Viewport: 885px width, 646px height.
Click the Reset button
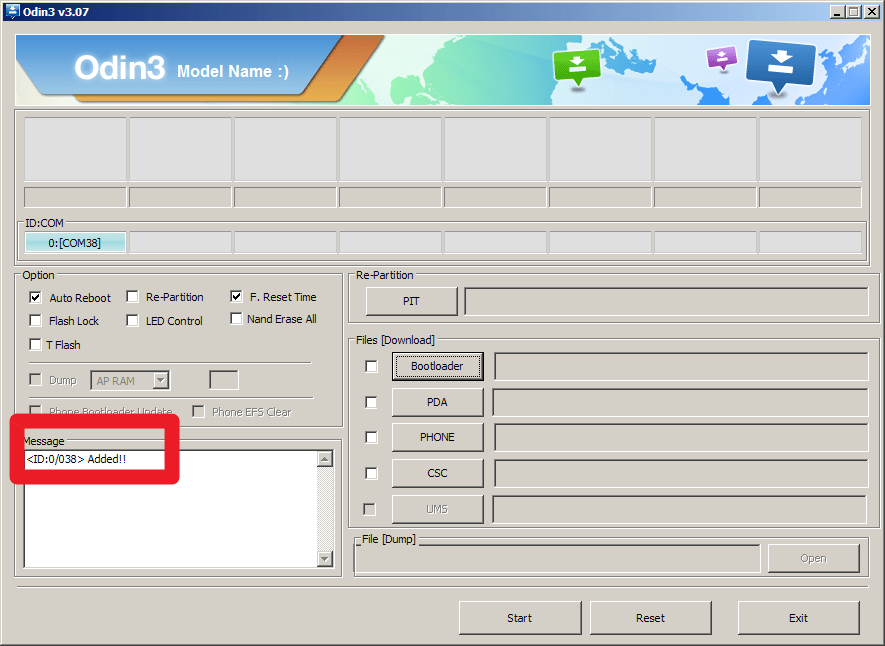point(651,618)
